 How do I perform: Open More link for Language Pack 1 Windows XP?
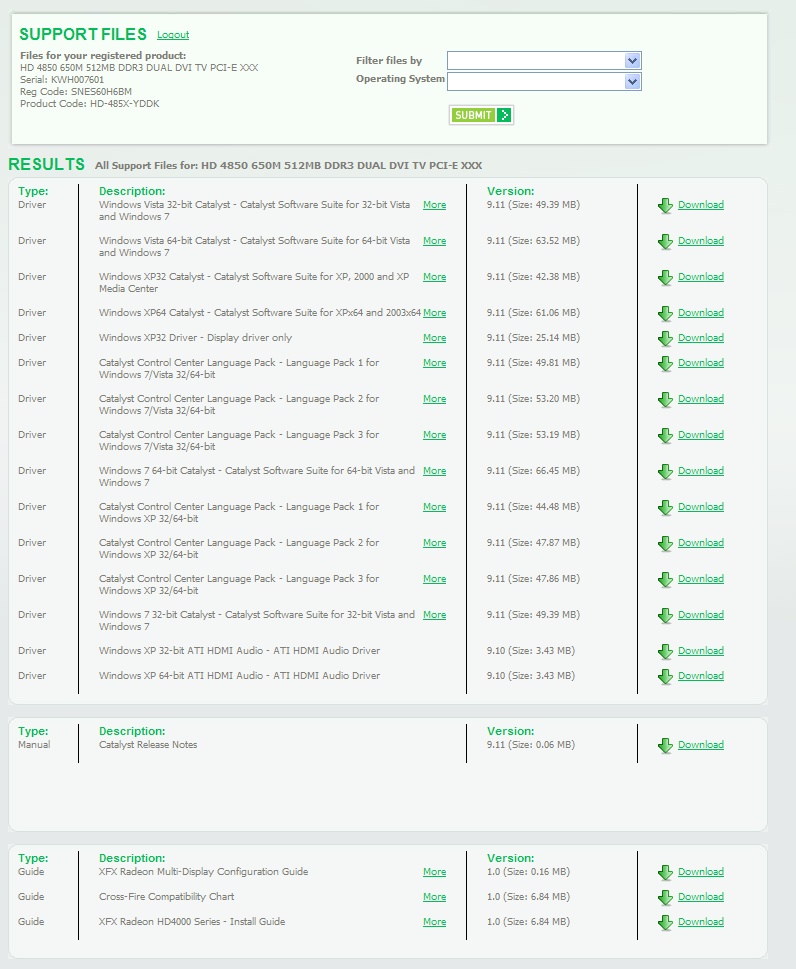(x=434, y=507)
